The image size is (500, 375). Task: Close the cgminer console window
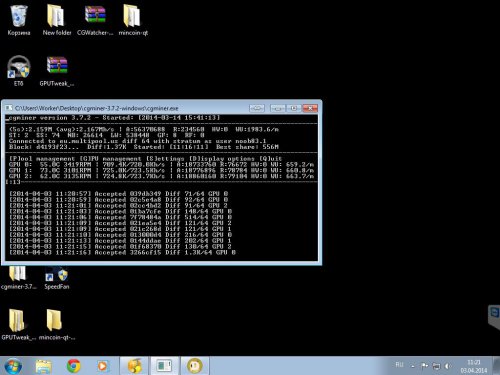point(310,108)
